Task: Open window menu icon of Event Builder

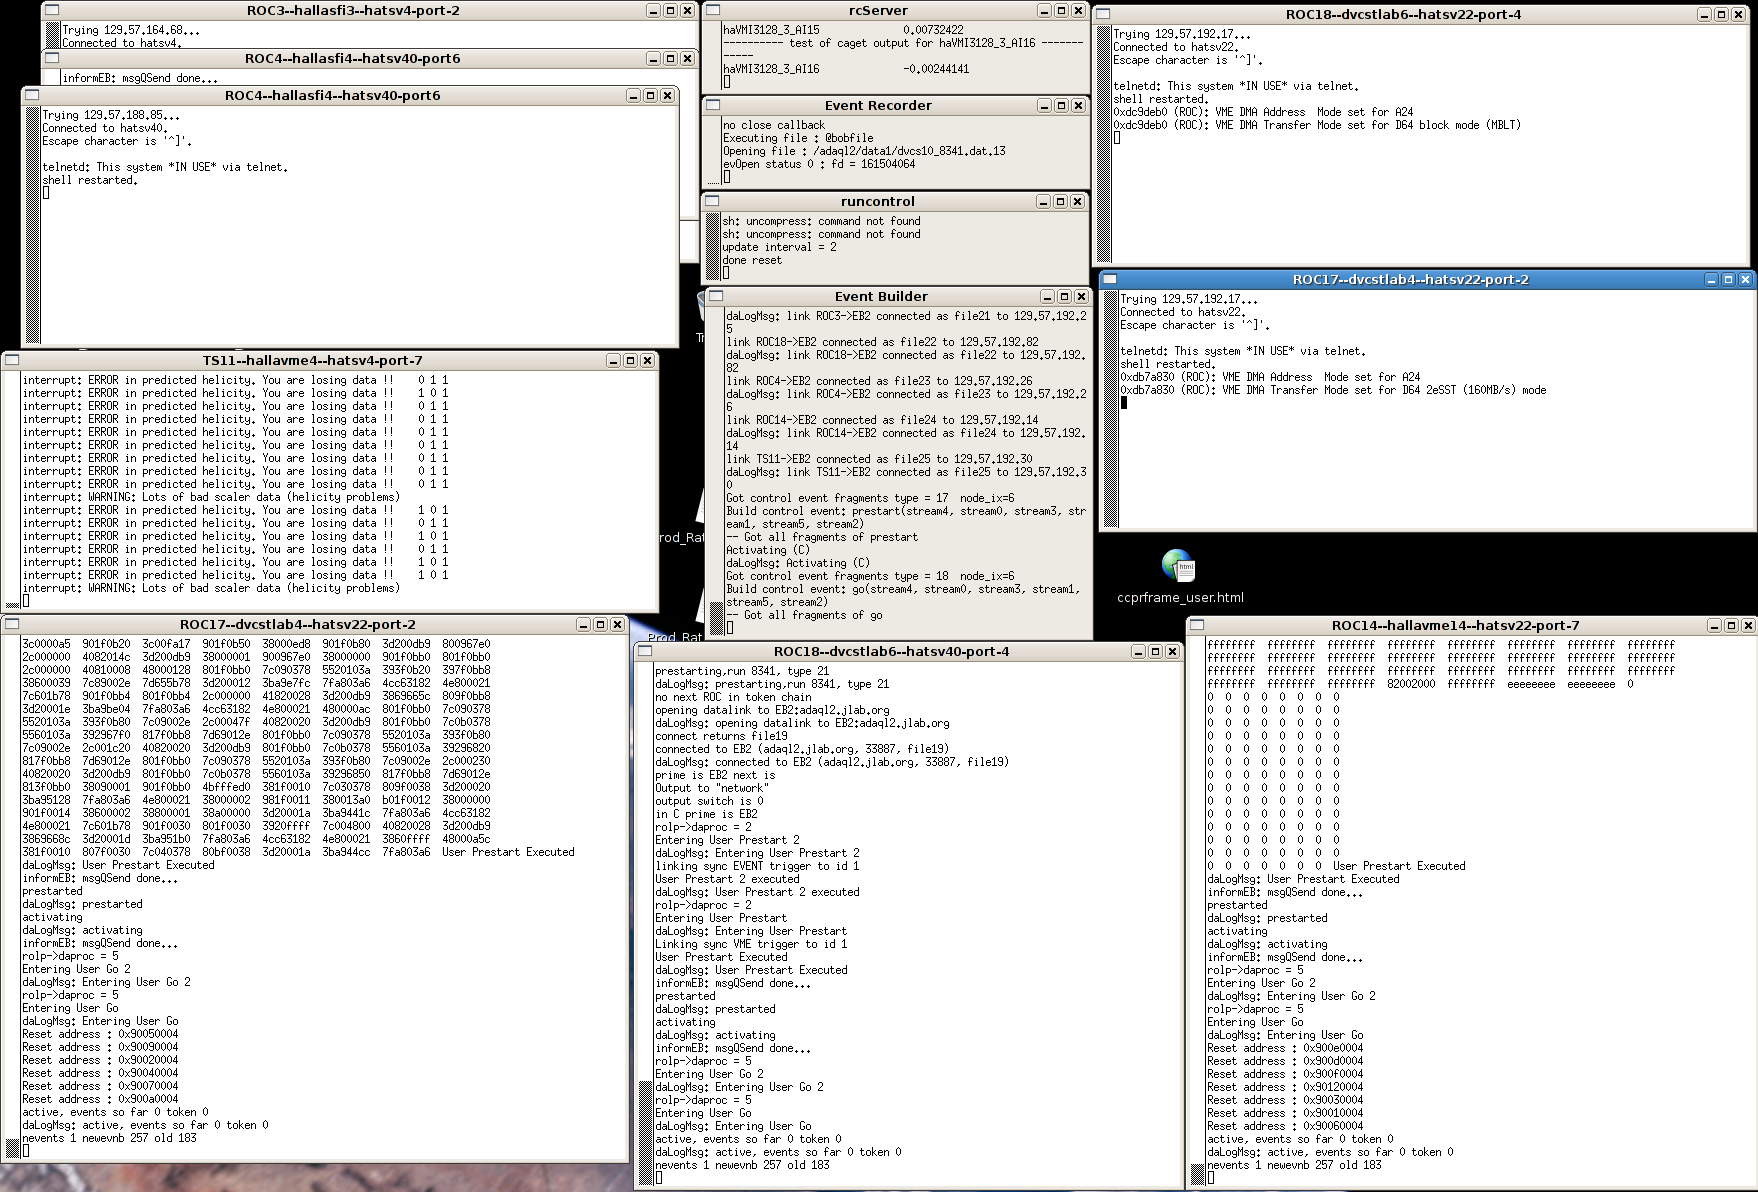Action: [717, 297]
